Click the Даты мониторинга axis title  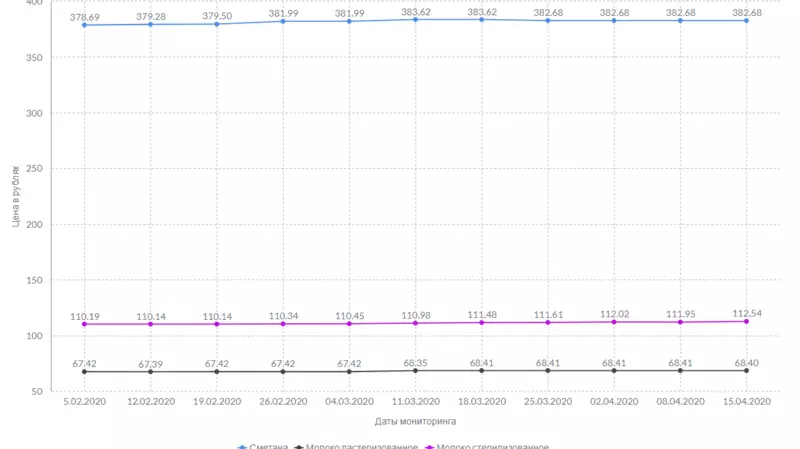415,421
